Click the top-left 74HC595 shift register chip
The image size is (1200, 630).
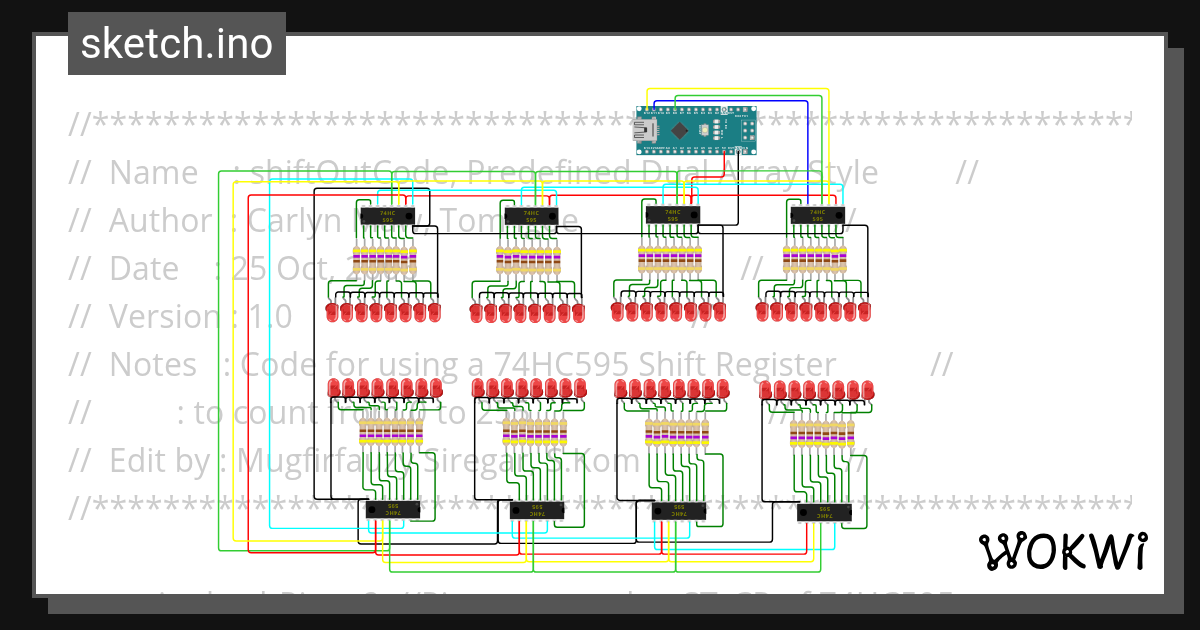[x=388, y=214]
